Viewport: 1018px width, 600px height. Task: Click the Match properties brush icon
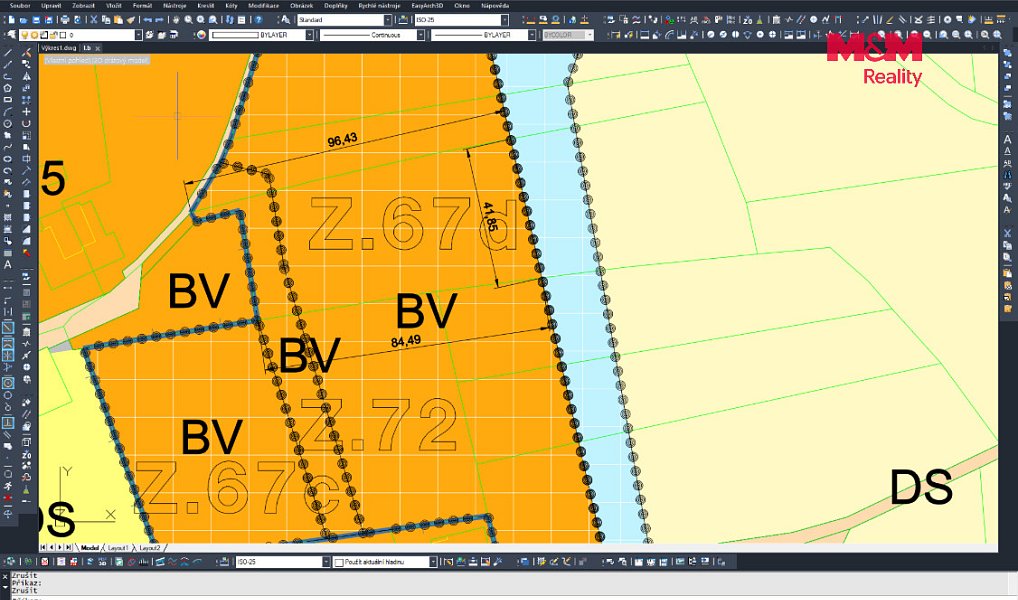click(x=130, y=20)
